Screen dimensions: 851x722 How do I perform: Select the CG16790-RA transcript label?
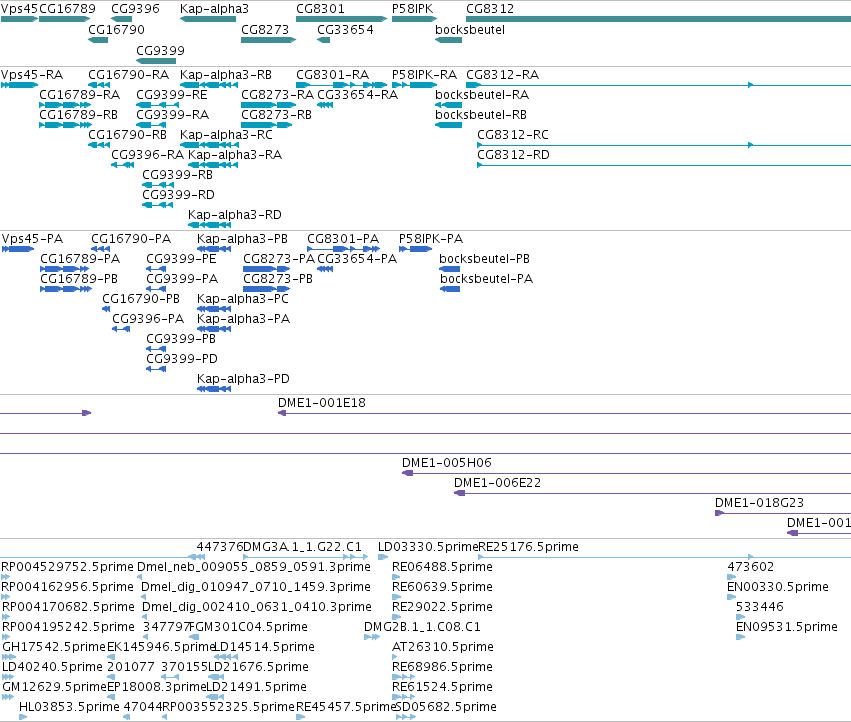coord(129,75)
